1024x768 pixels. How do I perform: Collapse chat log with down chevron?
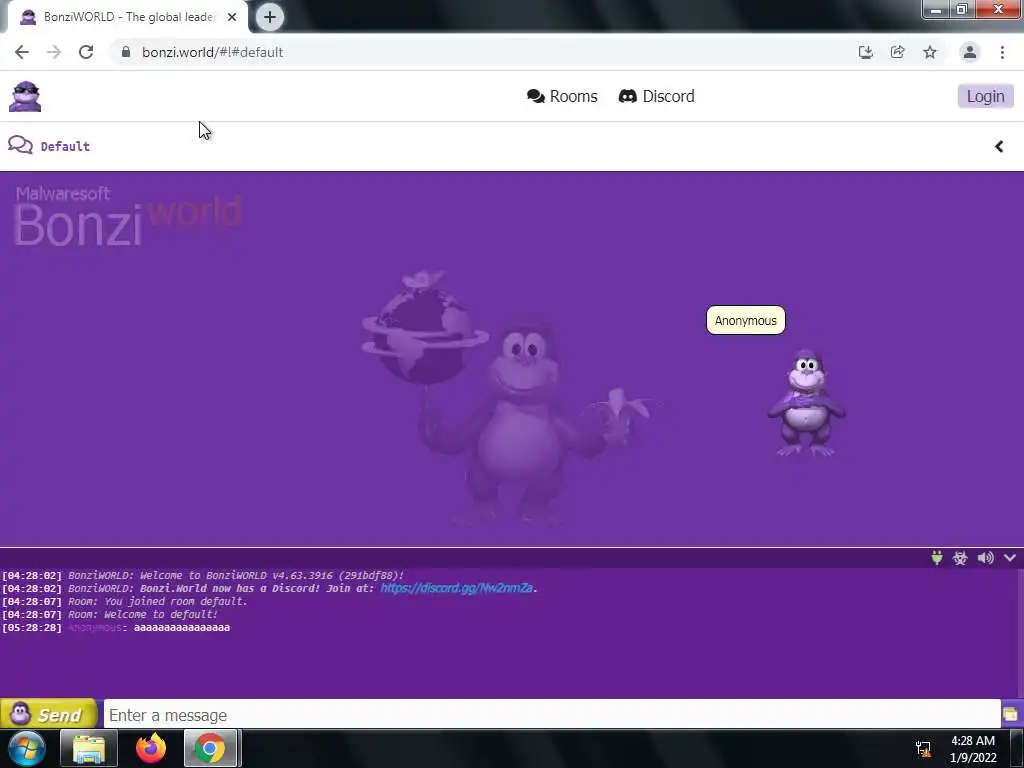tap(1010, 558)
